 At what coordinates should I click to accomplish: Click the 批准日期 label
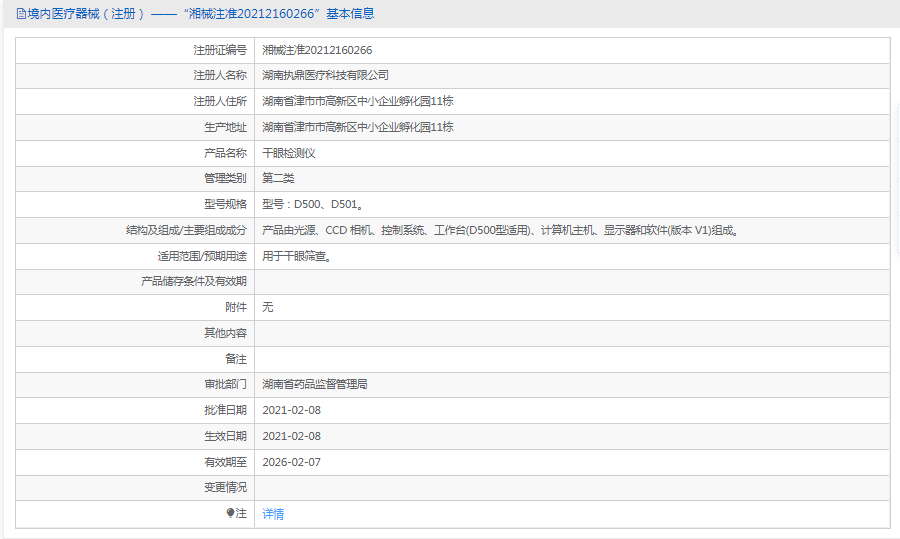(226, 410)
